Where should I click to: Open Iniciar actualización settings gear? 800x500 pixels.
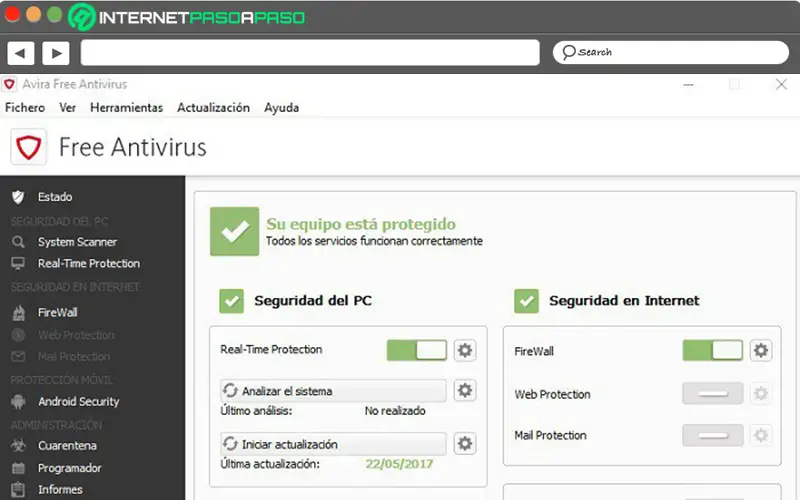click(x=465, y=443)
